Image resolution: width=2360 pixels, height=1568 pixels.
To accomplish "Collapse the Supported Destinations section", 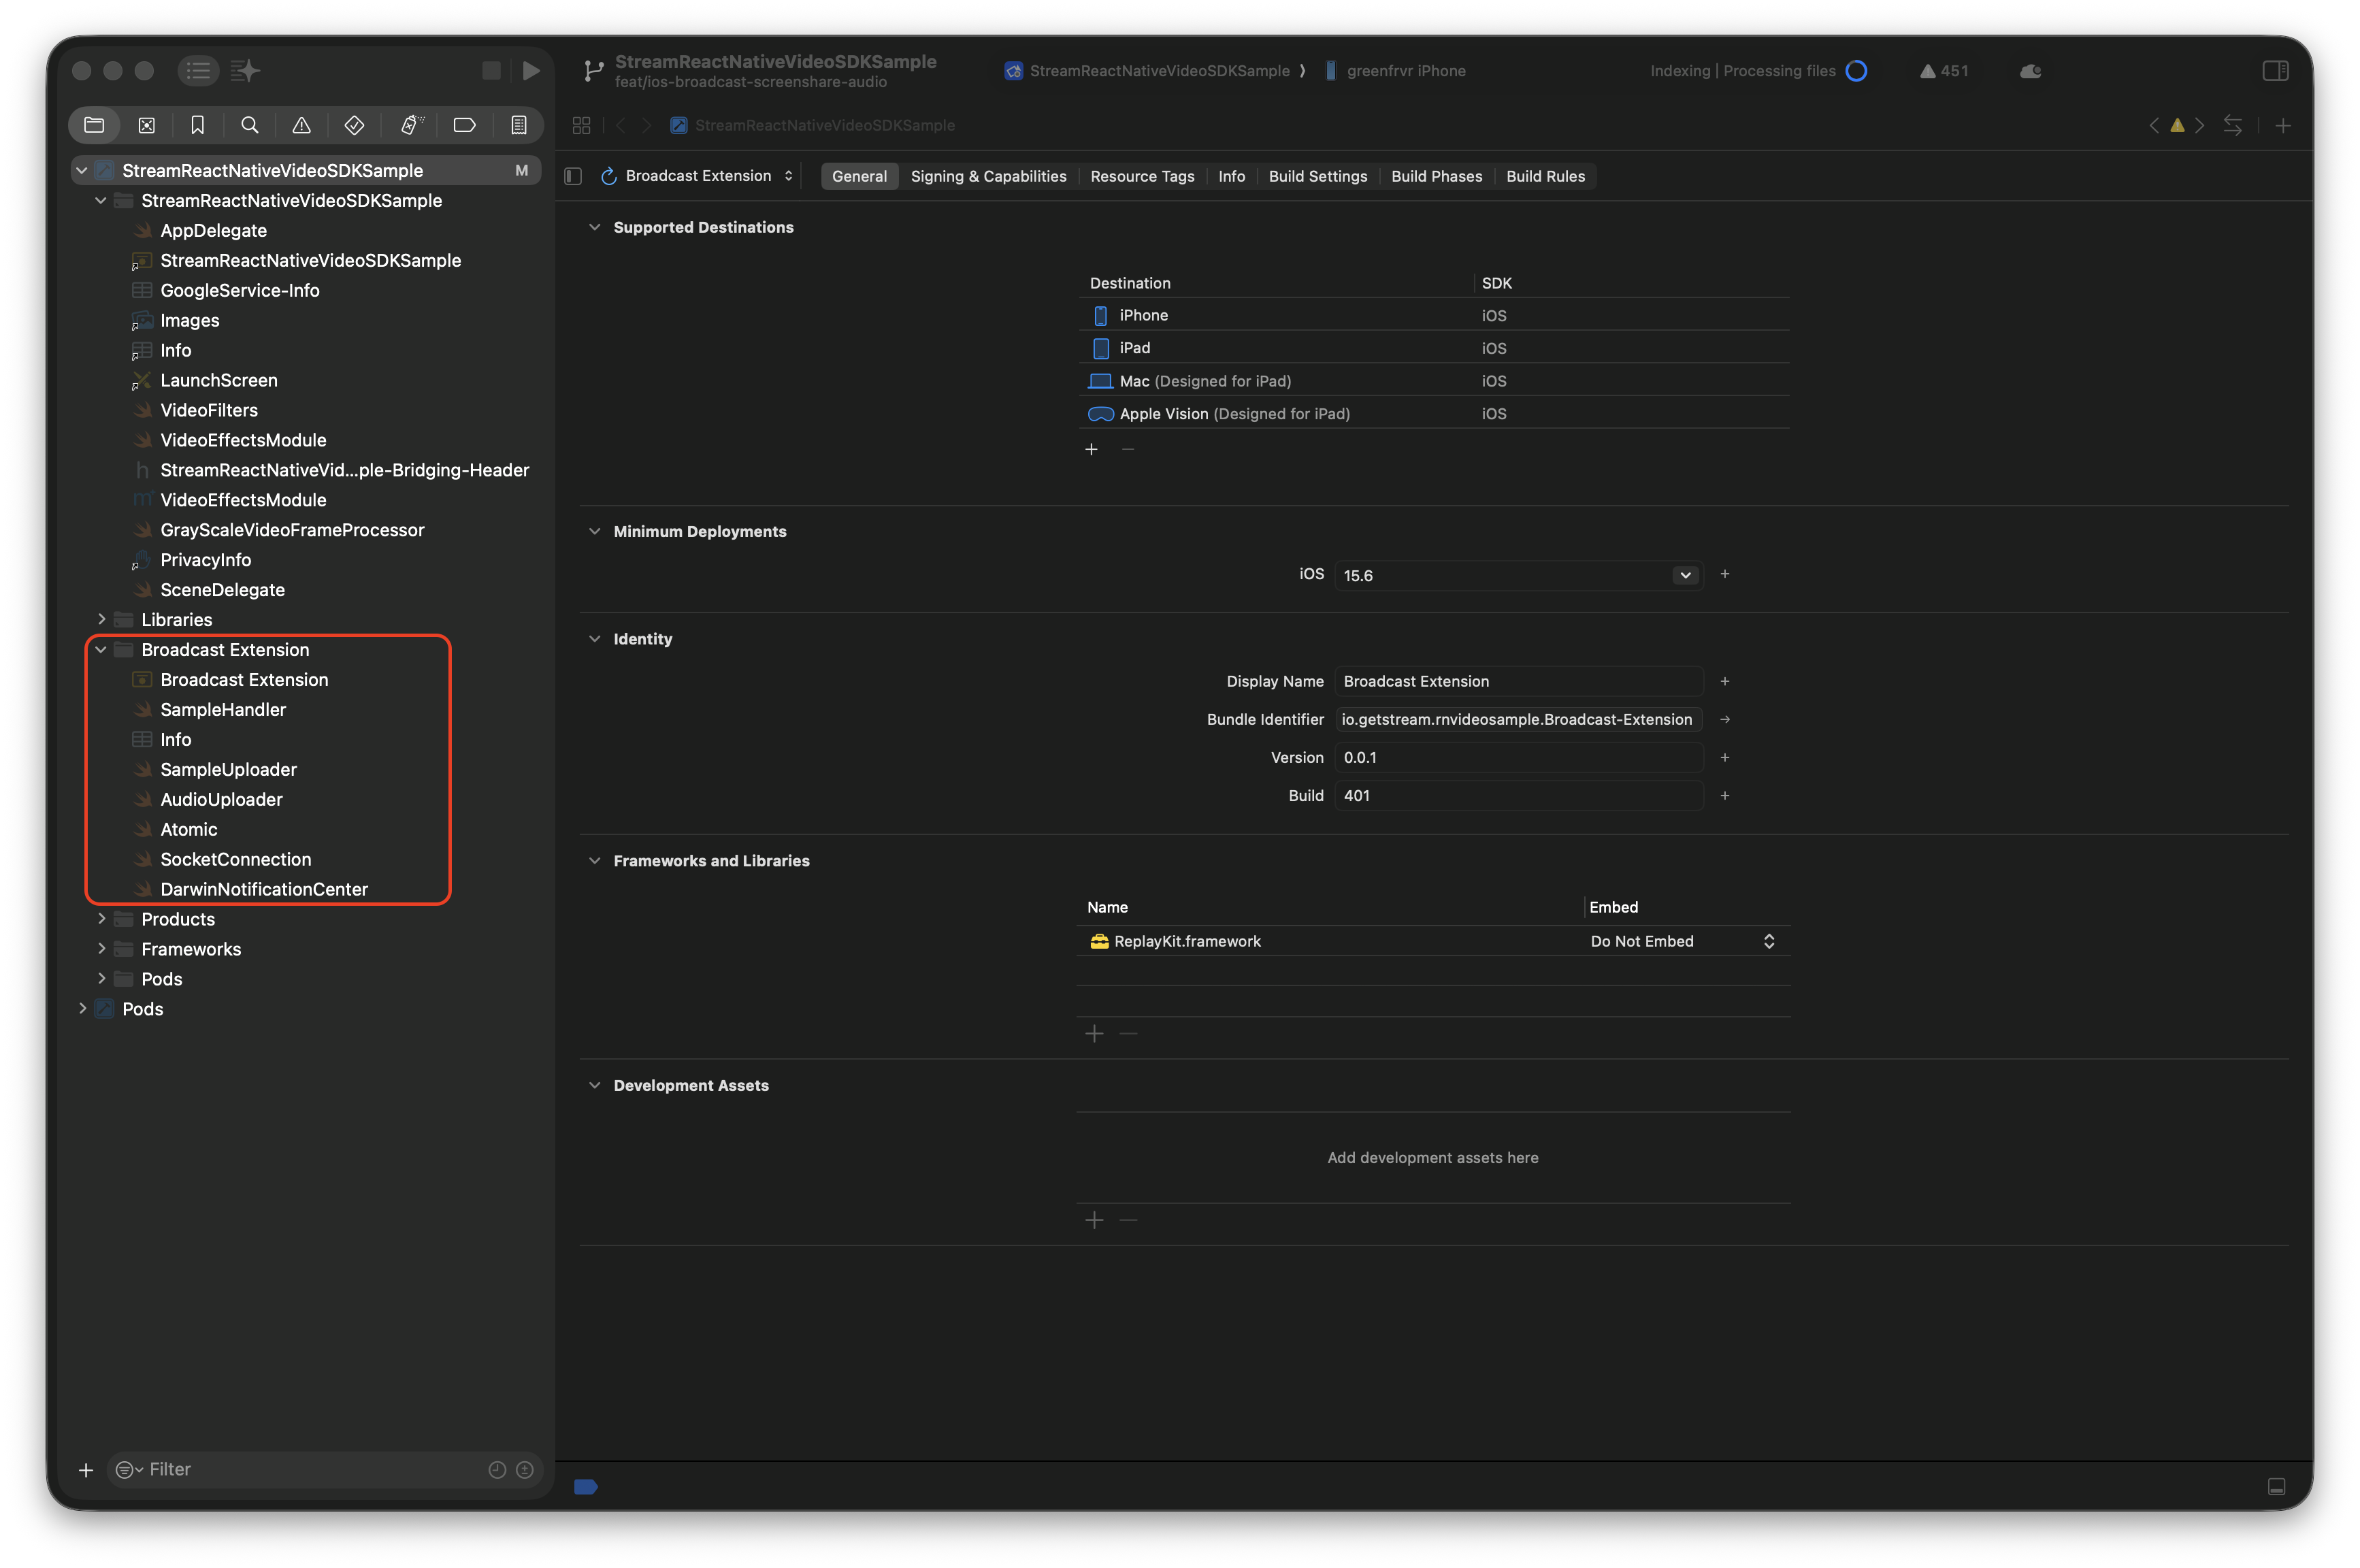I will 595,227.
